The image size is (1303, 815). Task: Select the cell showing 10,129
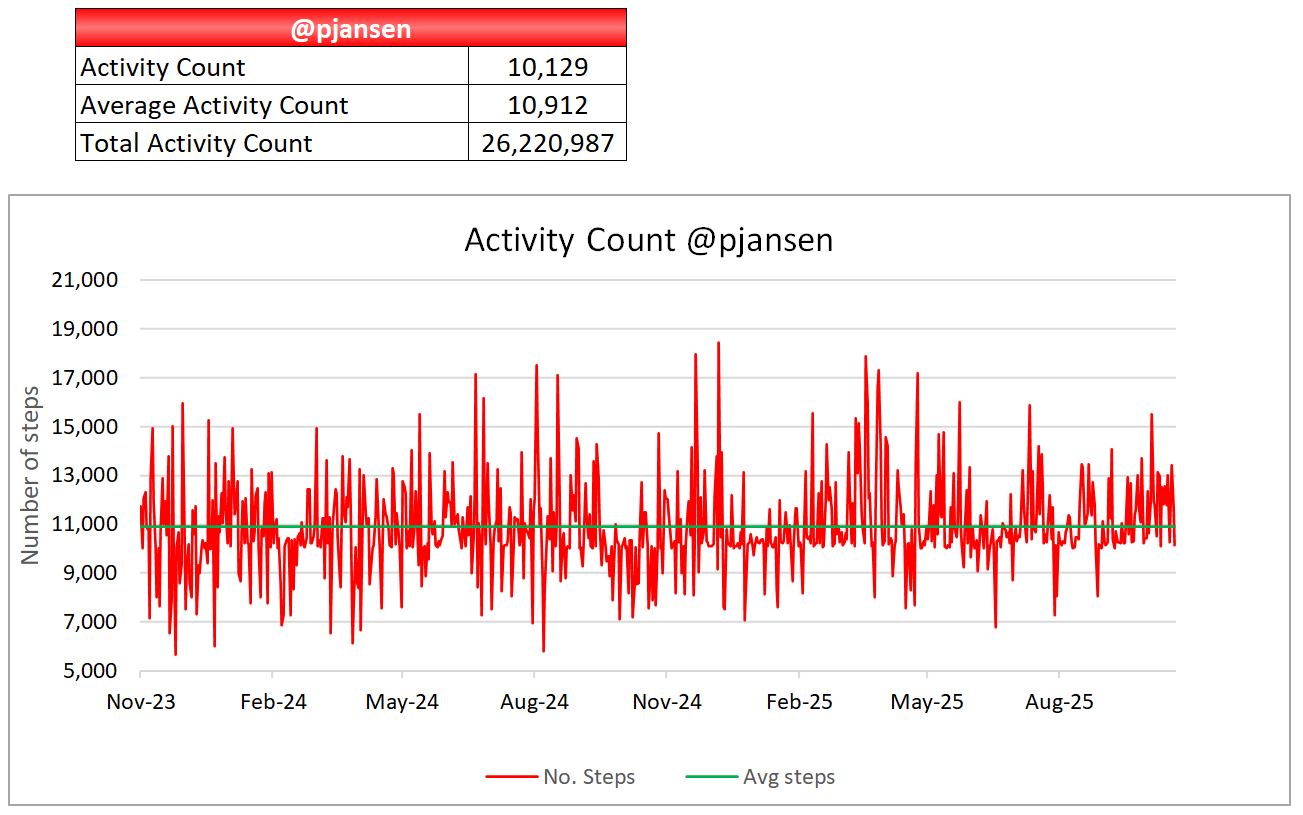pos(547,67)
